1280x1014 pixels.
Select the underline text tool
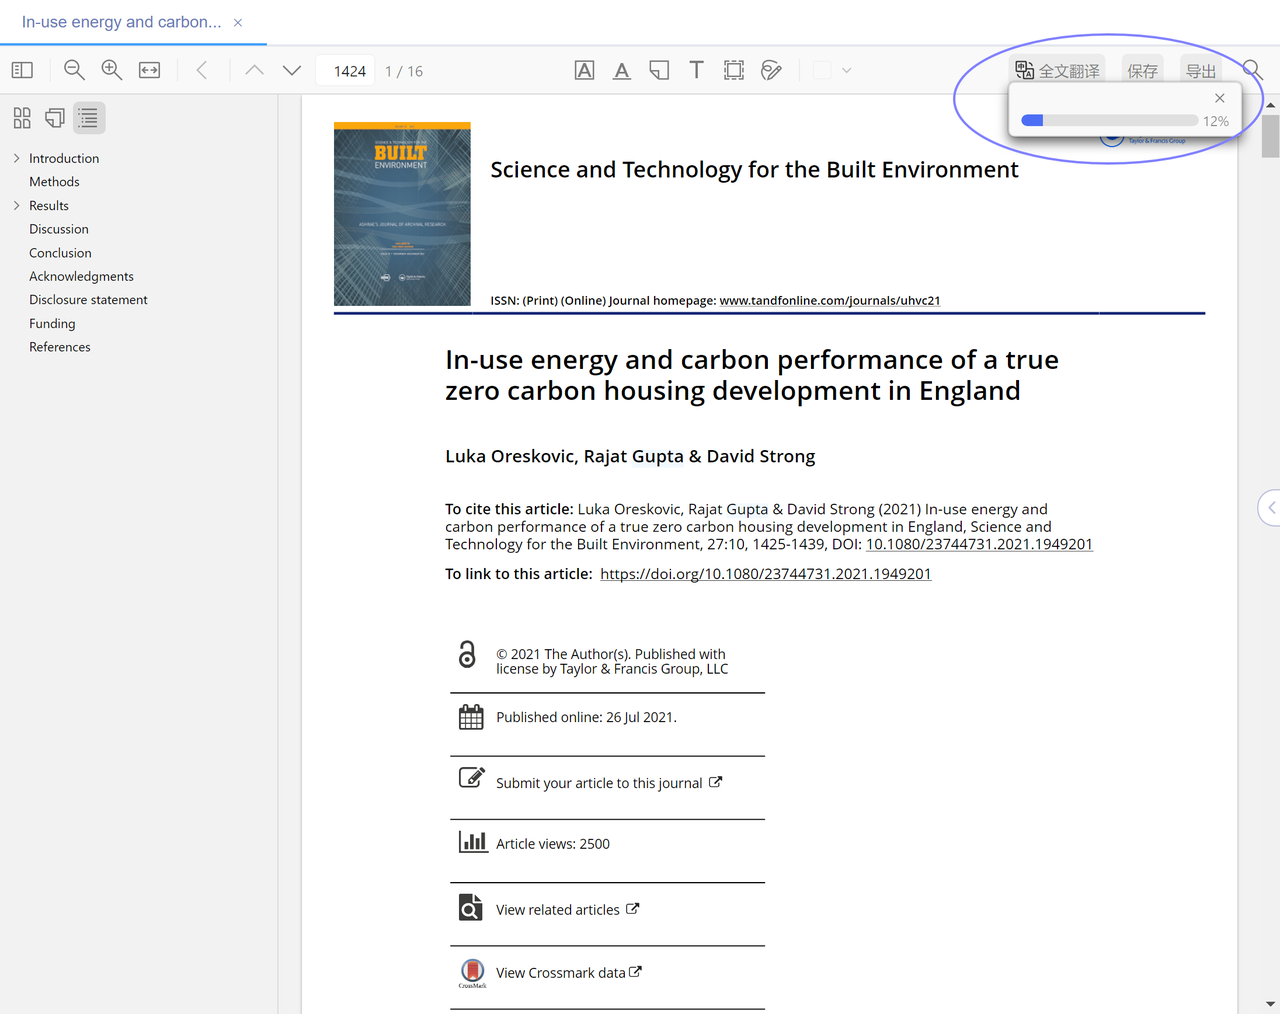[622, 70]
